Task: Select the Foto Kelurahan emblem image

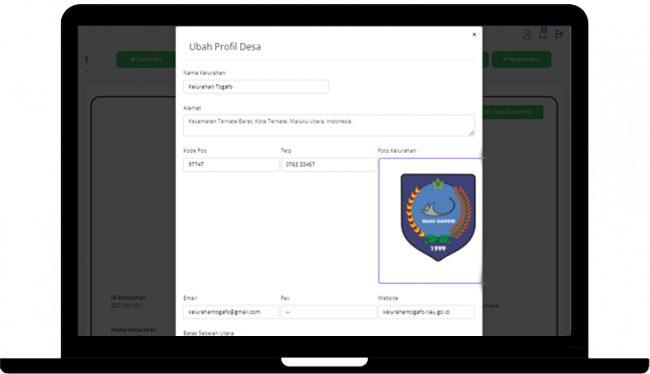Action: pos(438,217)
